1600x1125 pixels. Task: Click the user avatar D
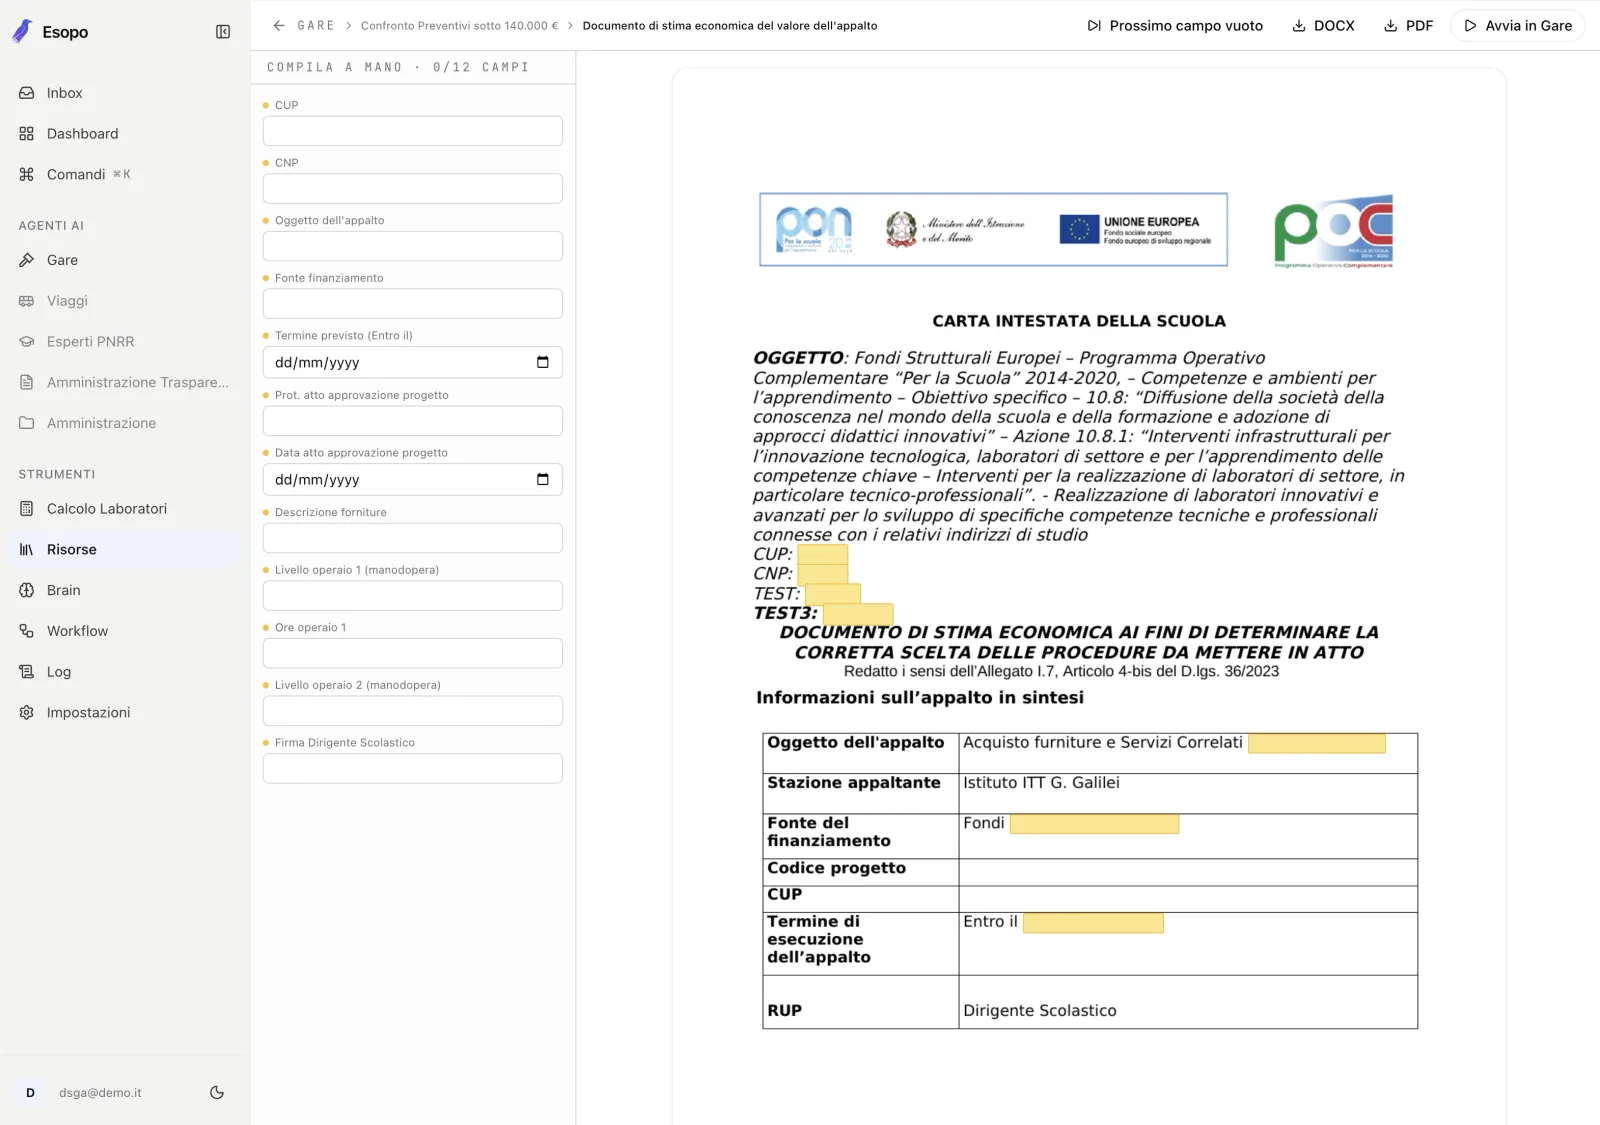point(30,1093)
